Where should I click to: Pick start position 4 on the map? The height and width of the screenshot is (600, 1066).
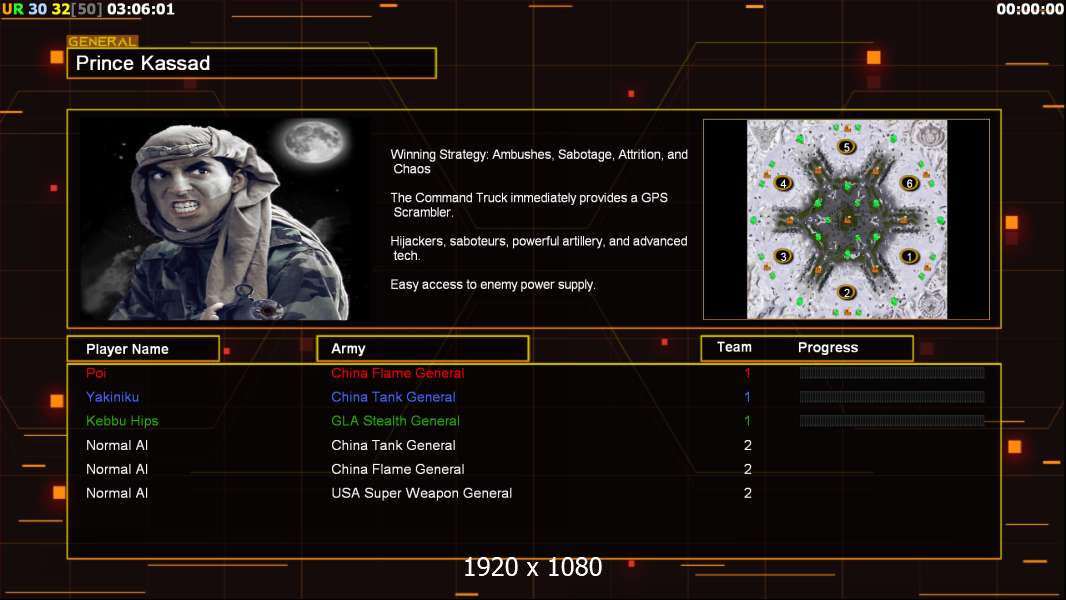pos(783,183)
